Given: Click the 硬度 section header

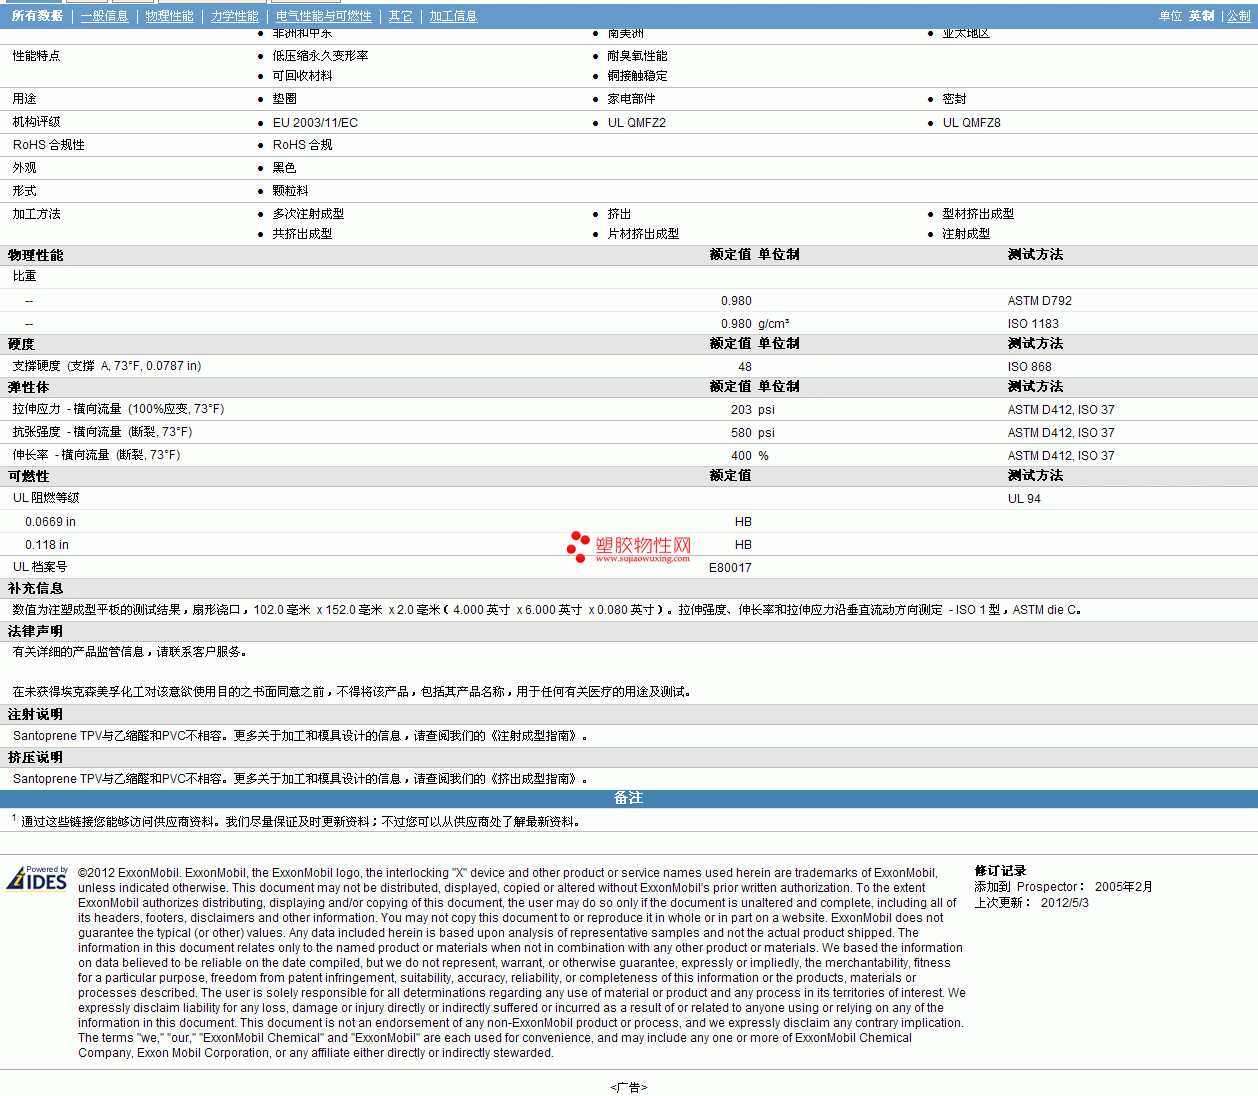Looking at the screenshot, I should [x=21, y=344].
